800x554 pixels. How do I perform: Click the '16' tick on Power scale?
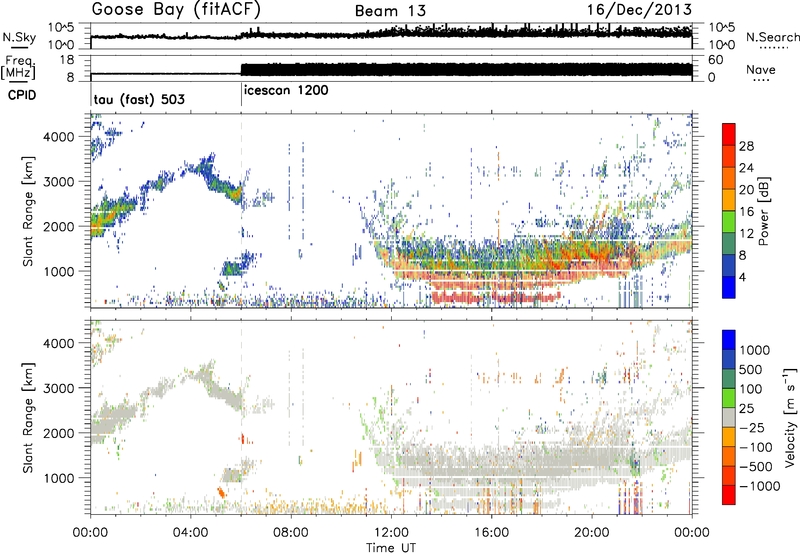[x=746, y=212]
